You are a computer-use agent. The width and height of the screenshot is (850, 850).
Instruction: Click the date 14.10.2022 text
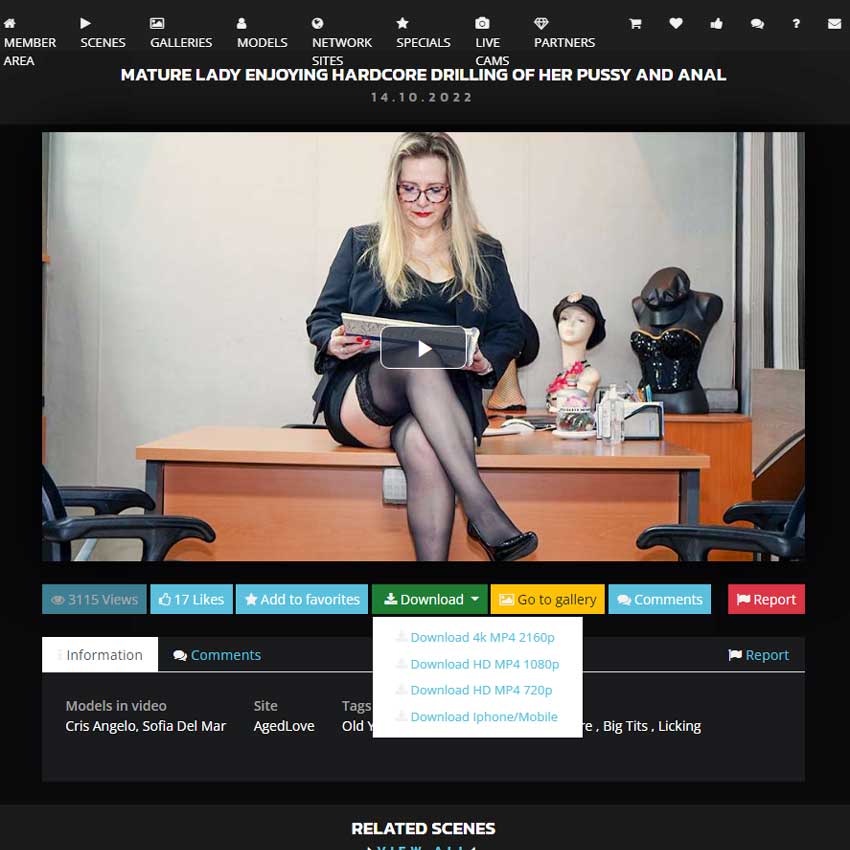coord(422,98)
